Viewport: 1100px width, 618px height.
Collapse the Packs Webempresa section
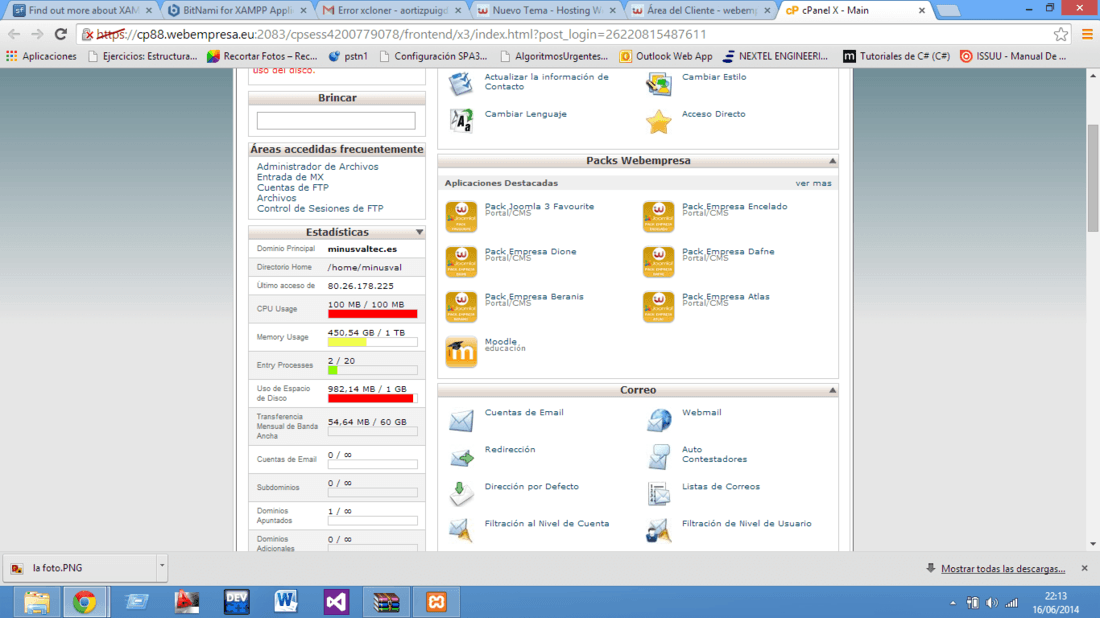click(832, 161)
